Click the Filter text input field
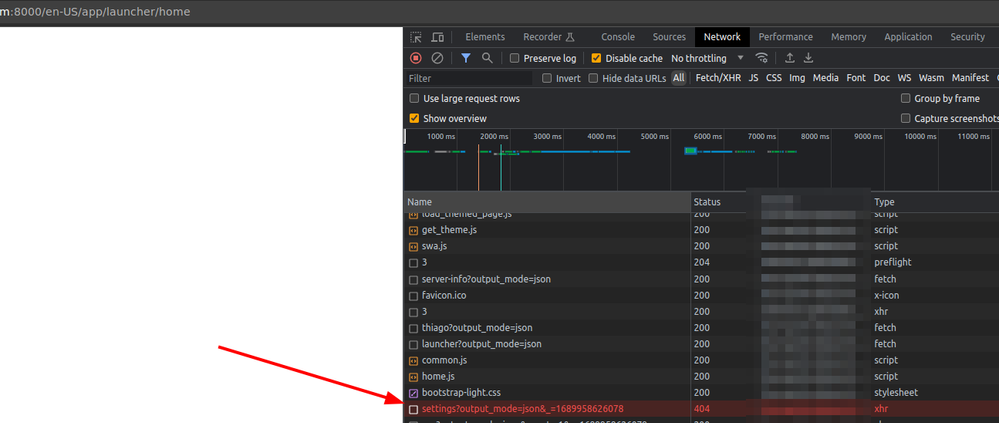 469,78
